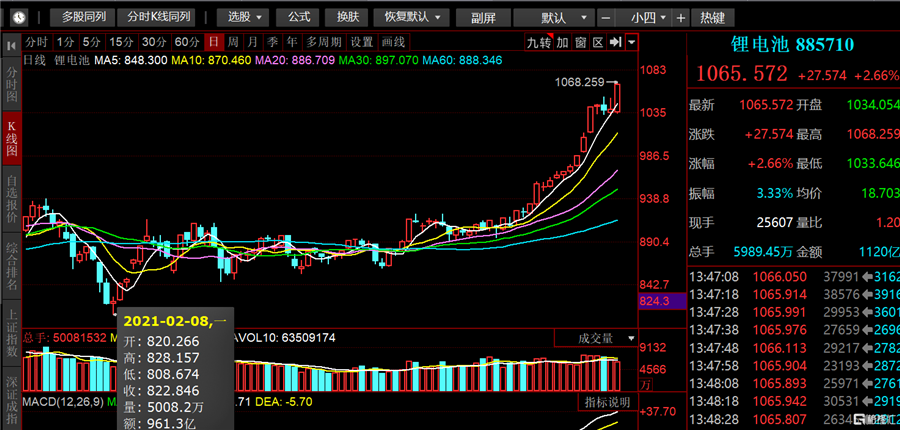This screenshot has width=900, height=430.
Task: Click the MA60: 888.346 label
Action: (463, 60)
